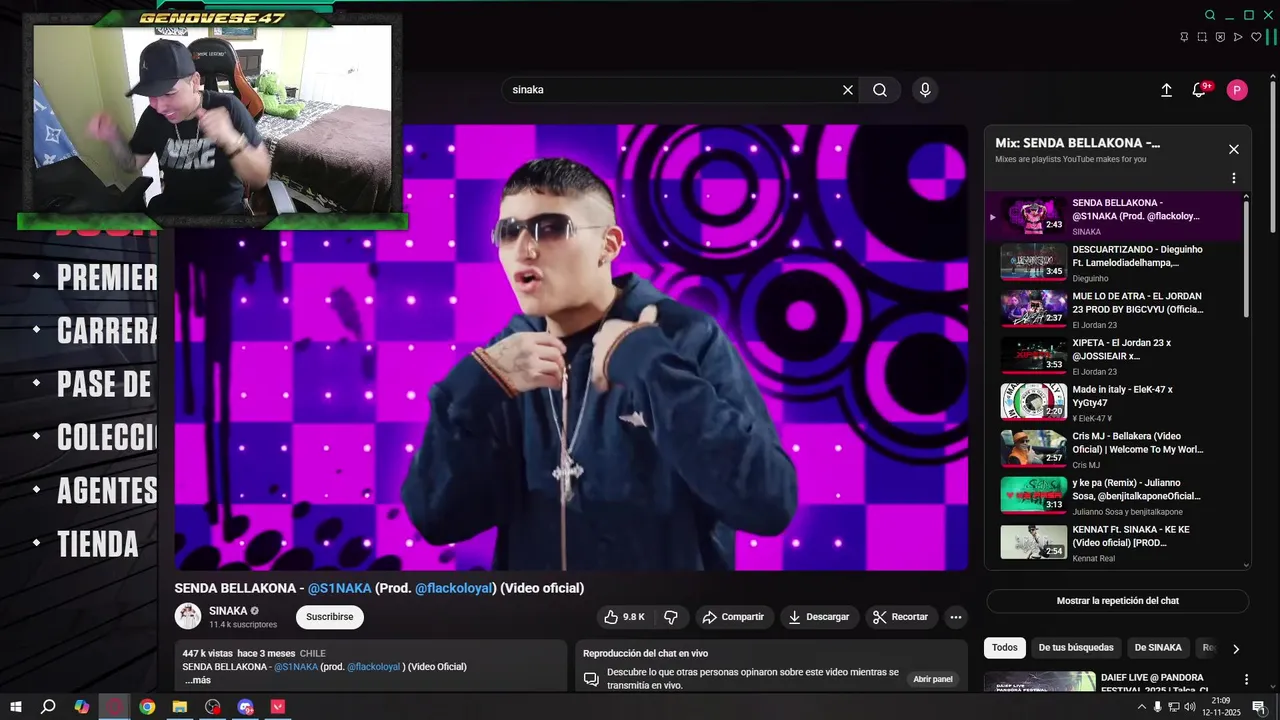1280x720 pixels.
Task: Show more filter chips with right arrow
Action: [1236, 649]
